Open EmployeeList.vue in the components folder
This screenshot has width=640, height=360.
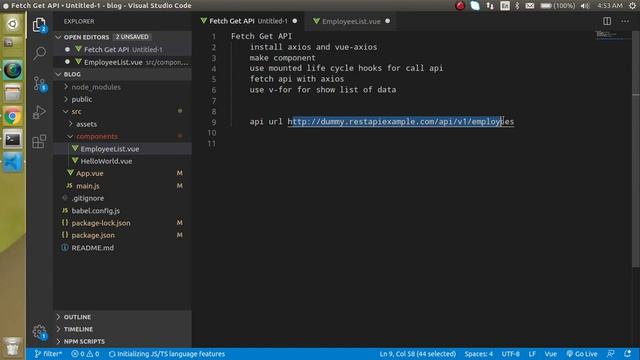[x=122, y=149]
